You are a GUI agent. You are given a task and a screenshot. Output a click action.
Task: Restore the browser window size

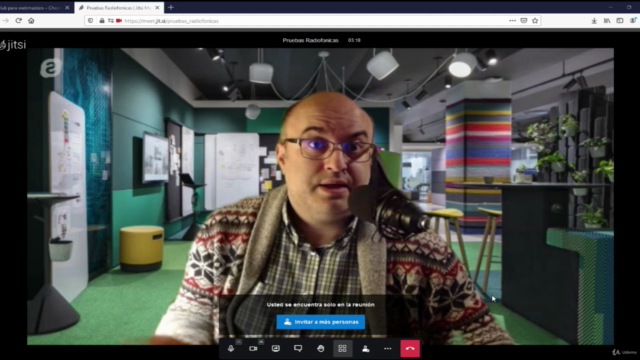(x=629, y=7)
